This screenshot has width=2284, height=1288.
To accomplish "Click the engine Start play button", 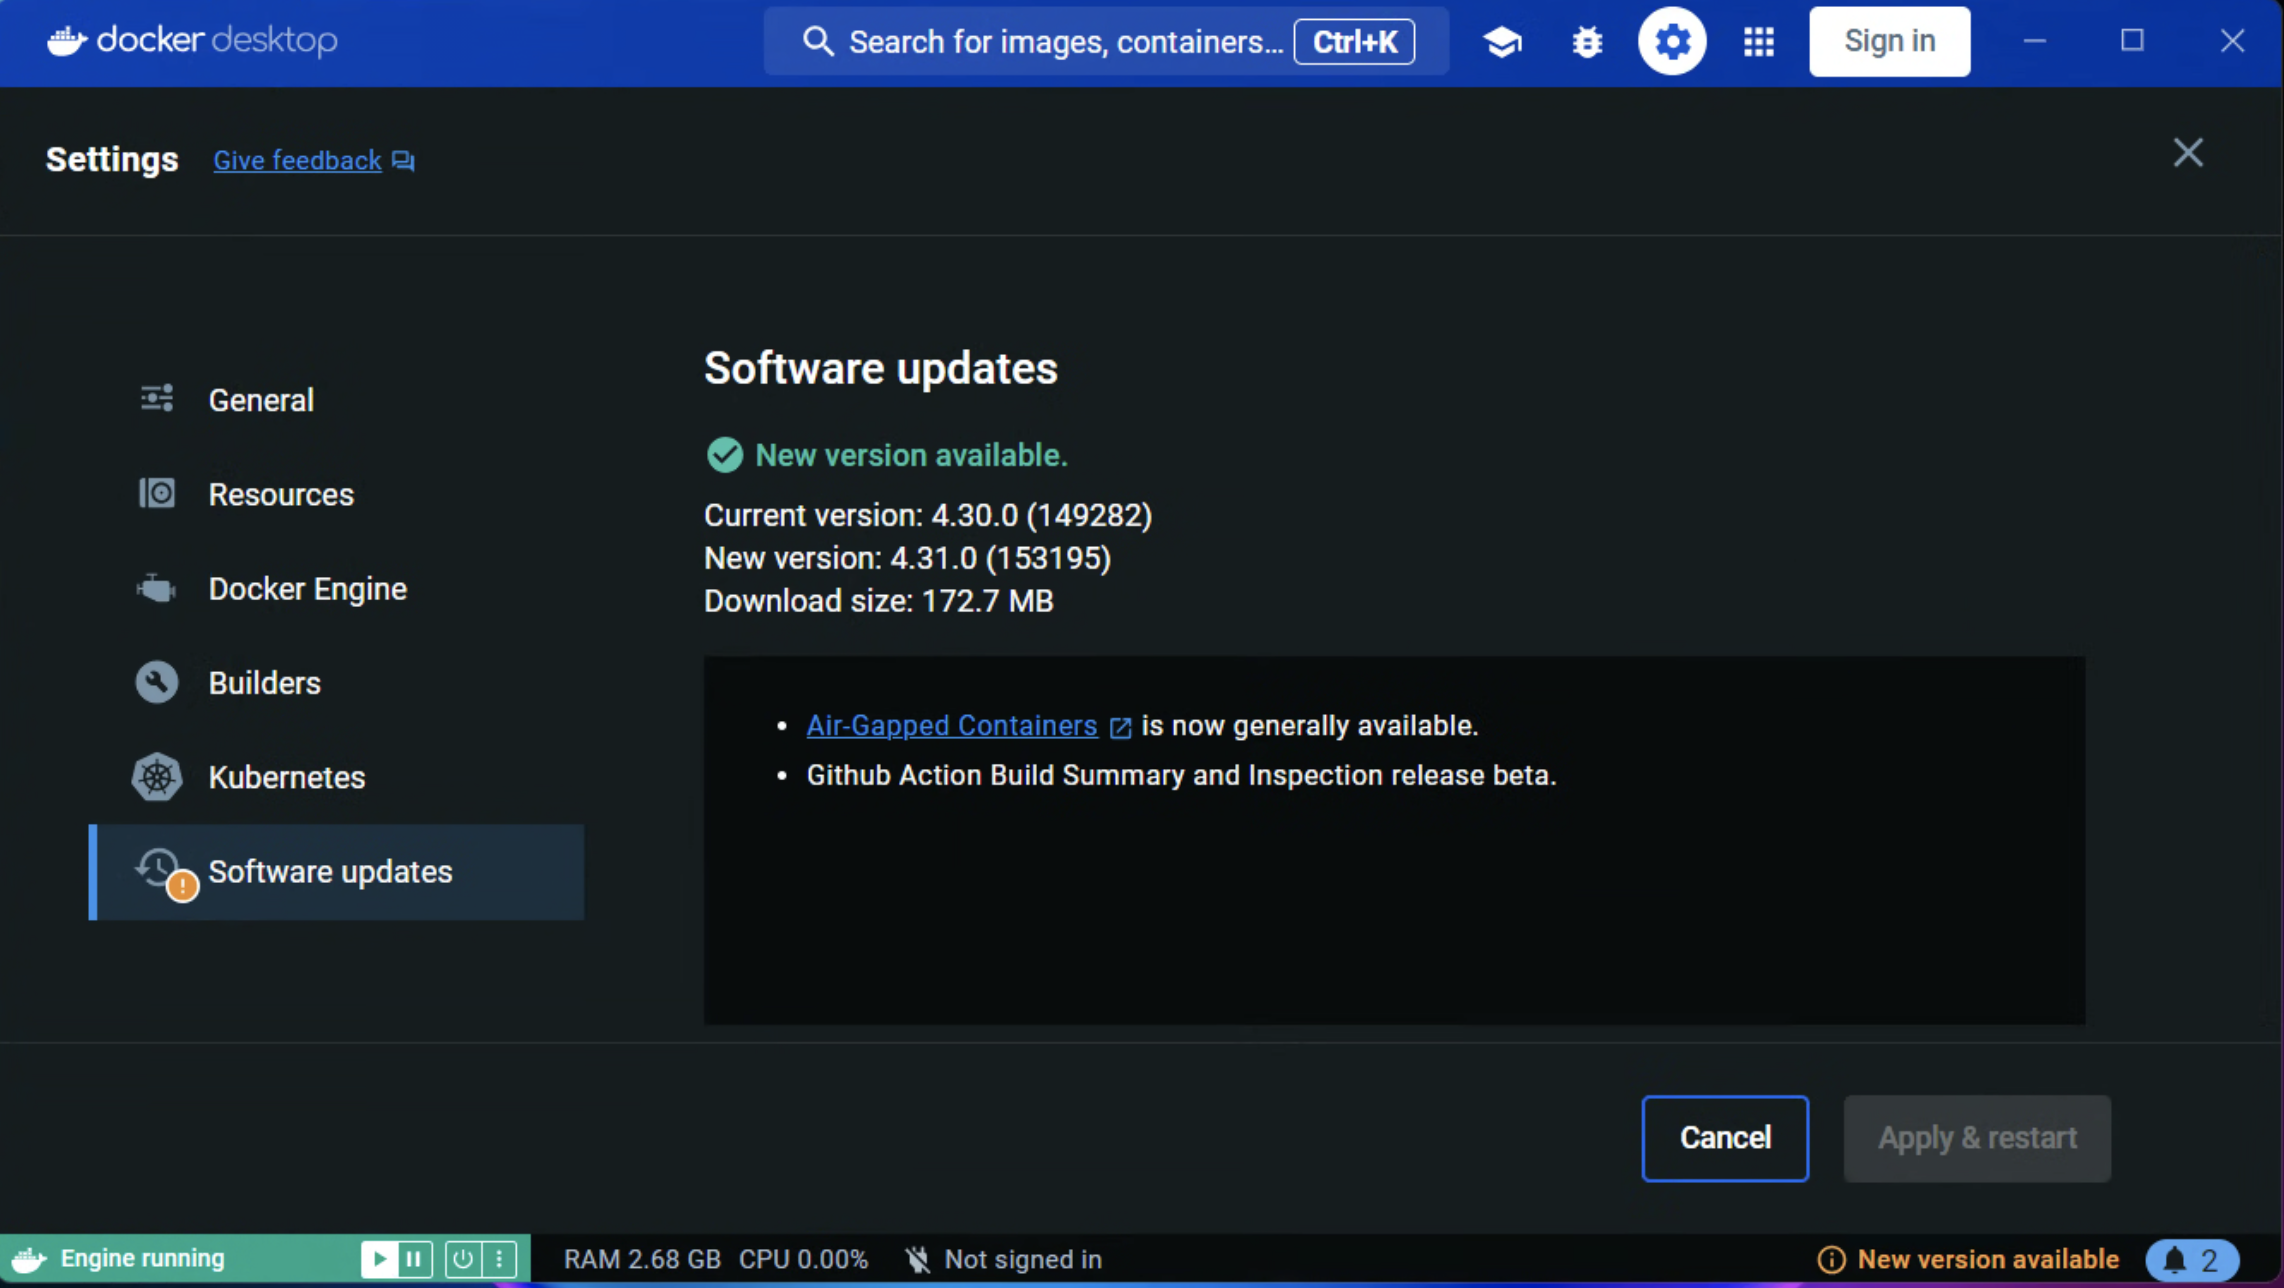I will 379,1259.
